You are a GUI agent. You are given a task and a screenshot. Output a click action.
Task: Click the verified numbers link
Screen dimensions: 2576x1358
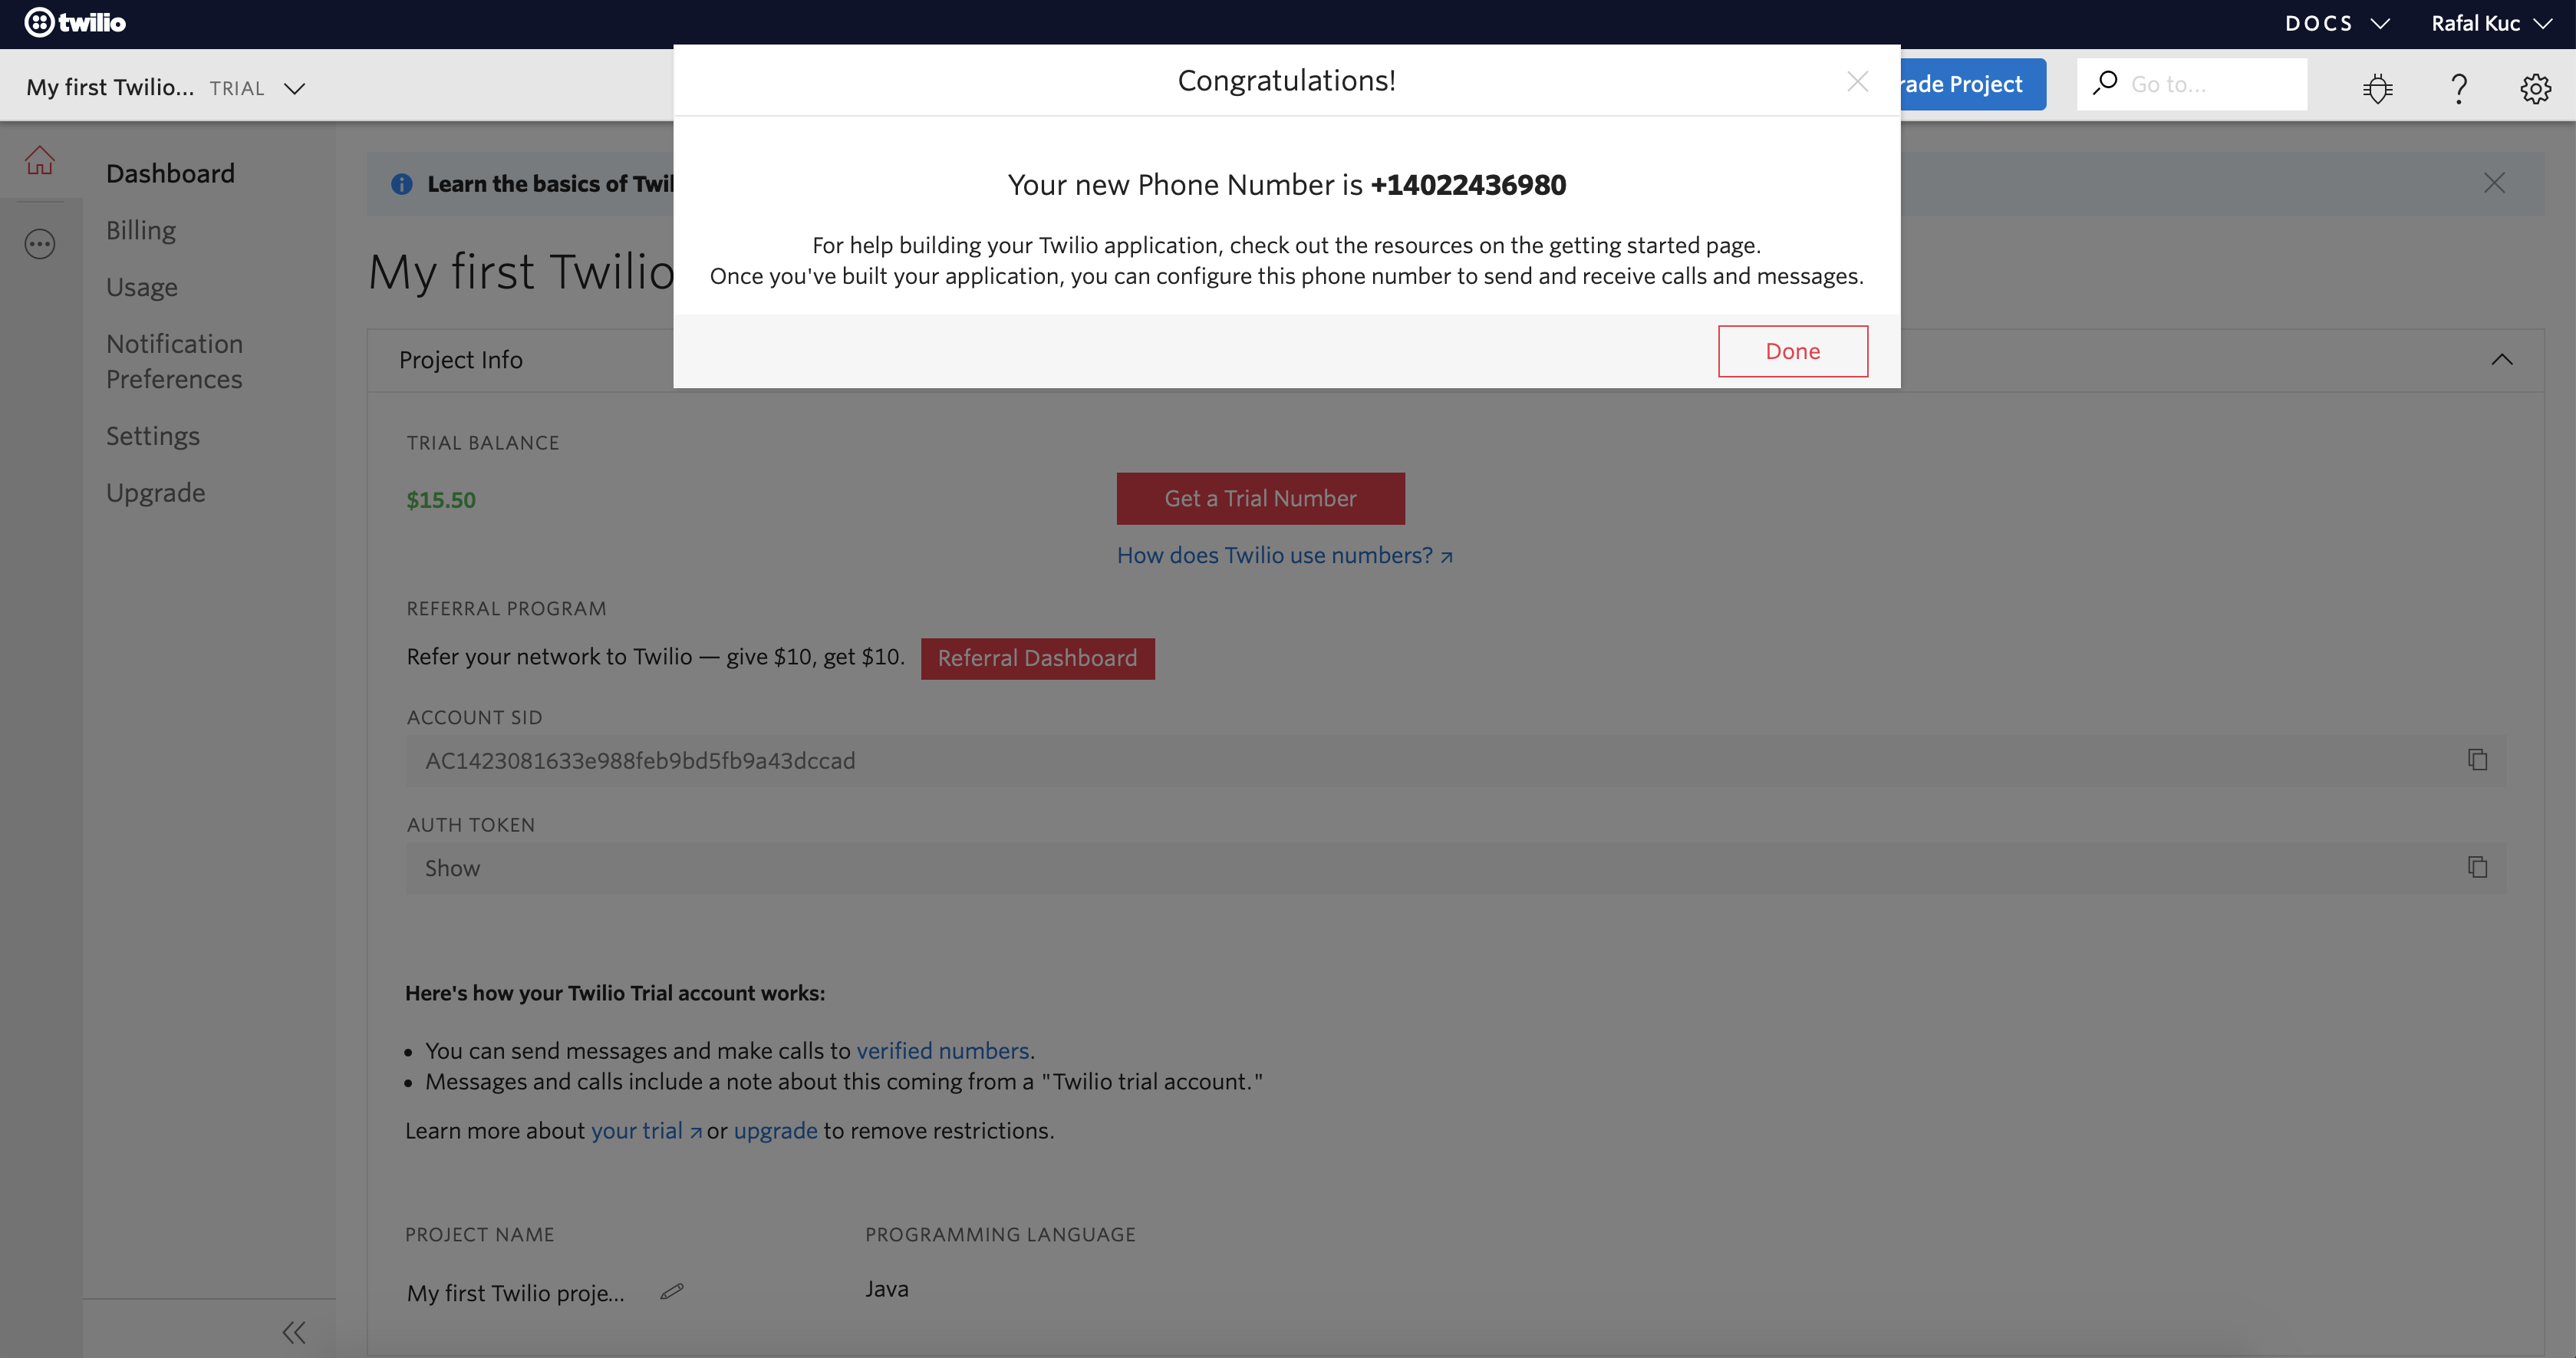[x=942, y=1050]
